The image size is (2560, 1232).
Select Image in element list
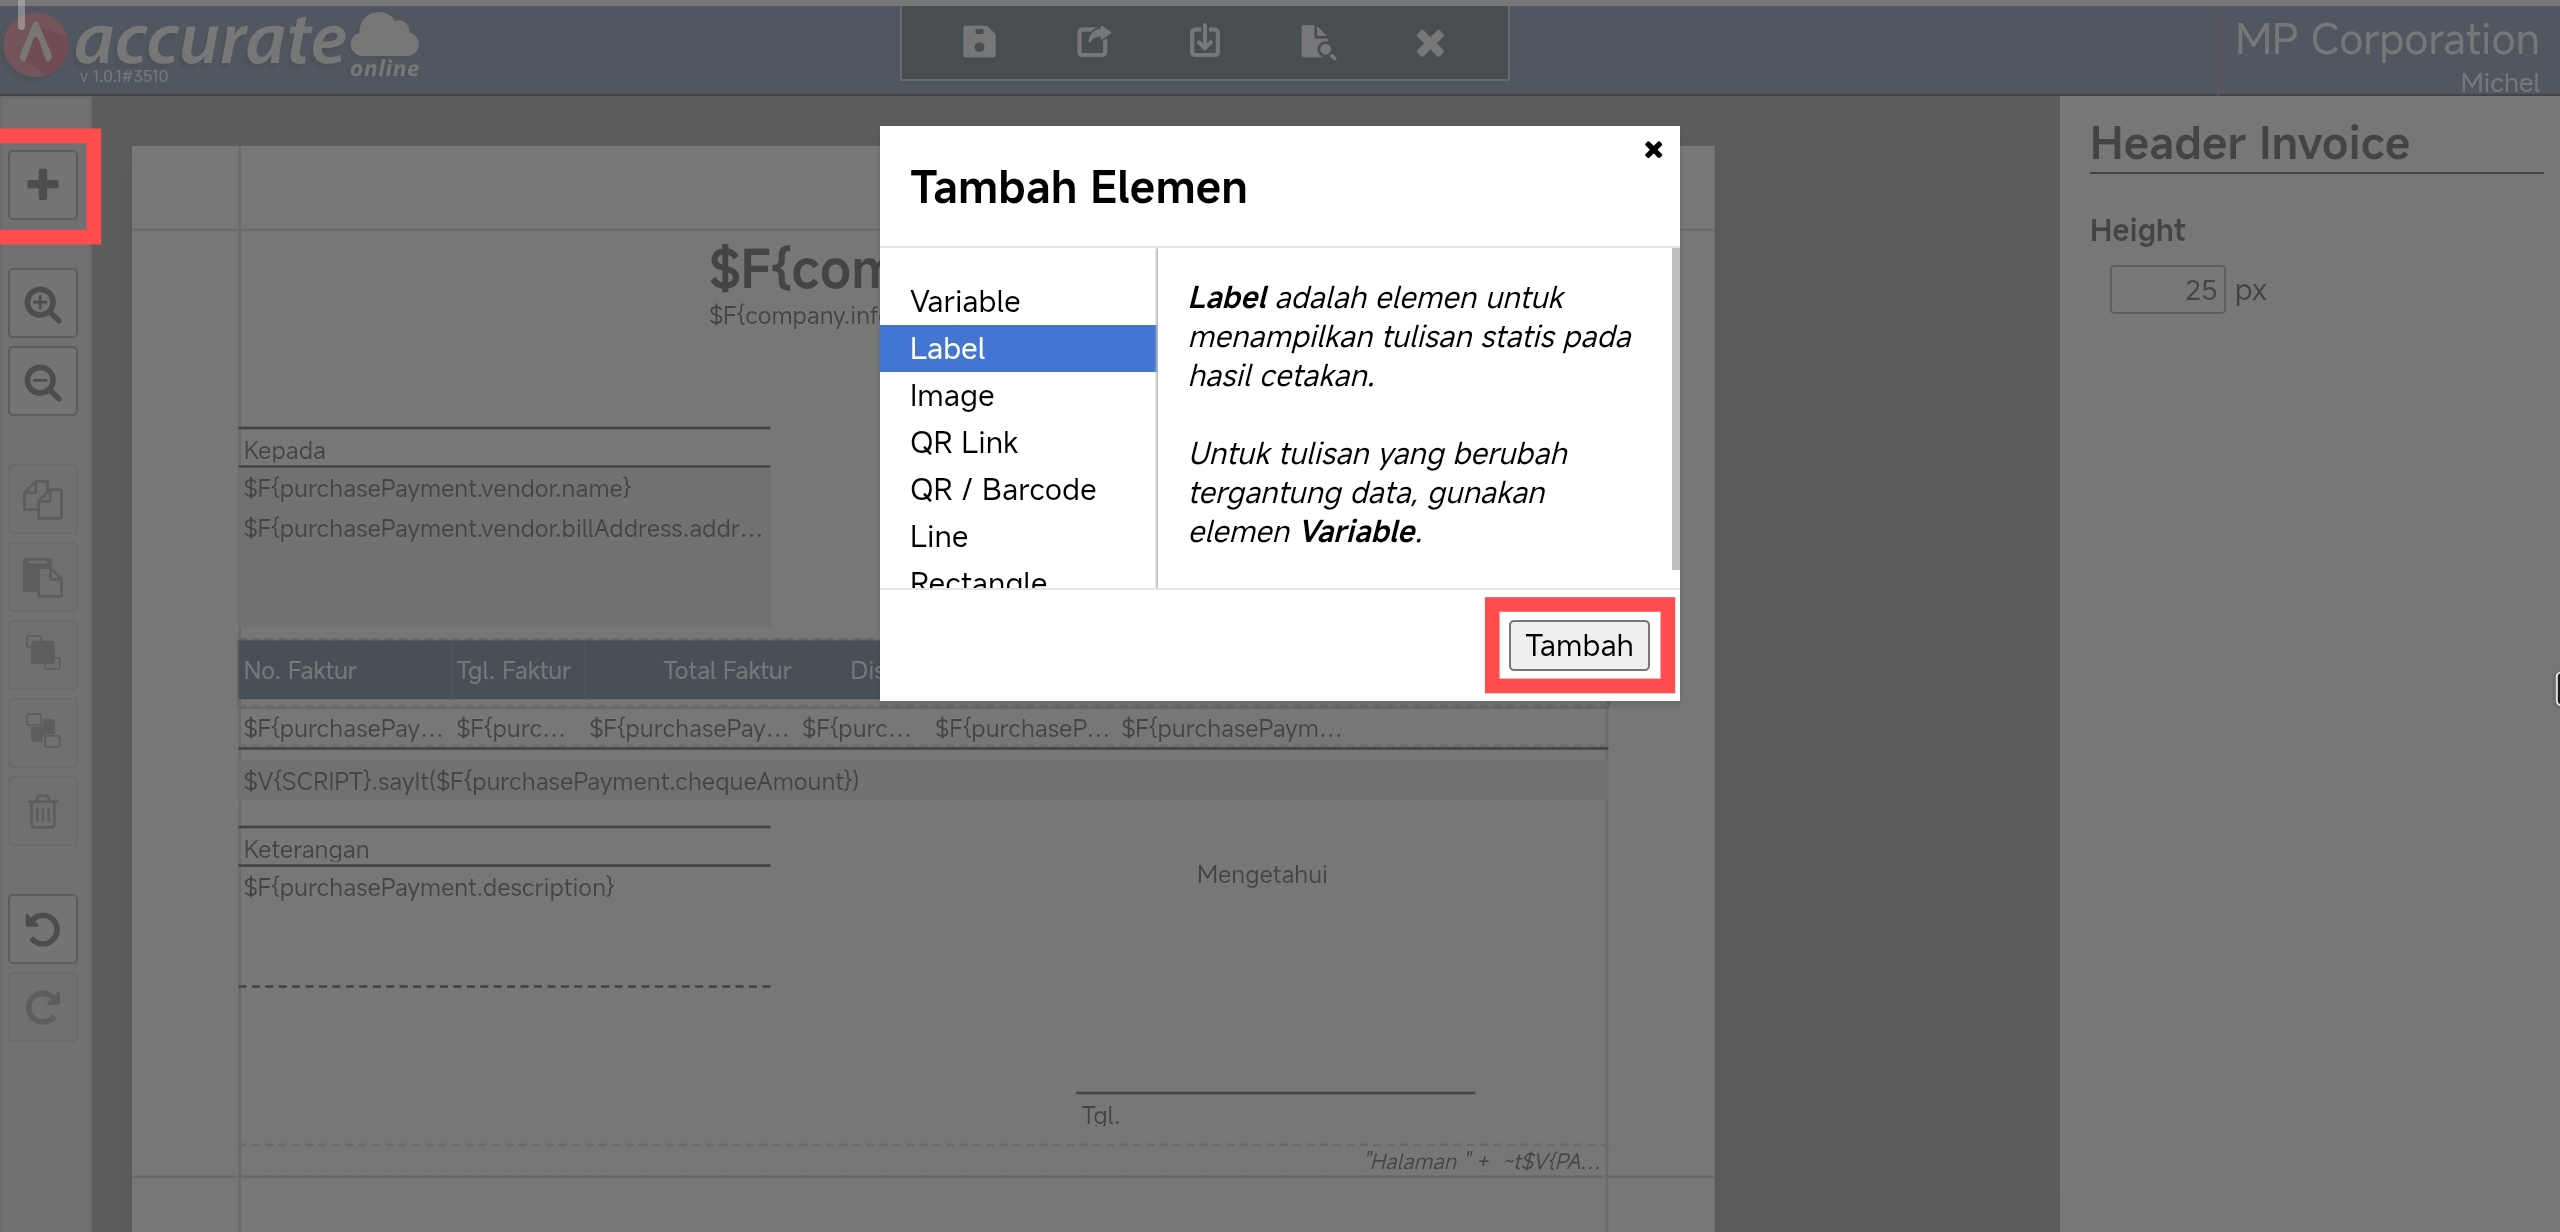pyautogui.click(x=951, y=395)
